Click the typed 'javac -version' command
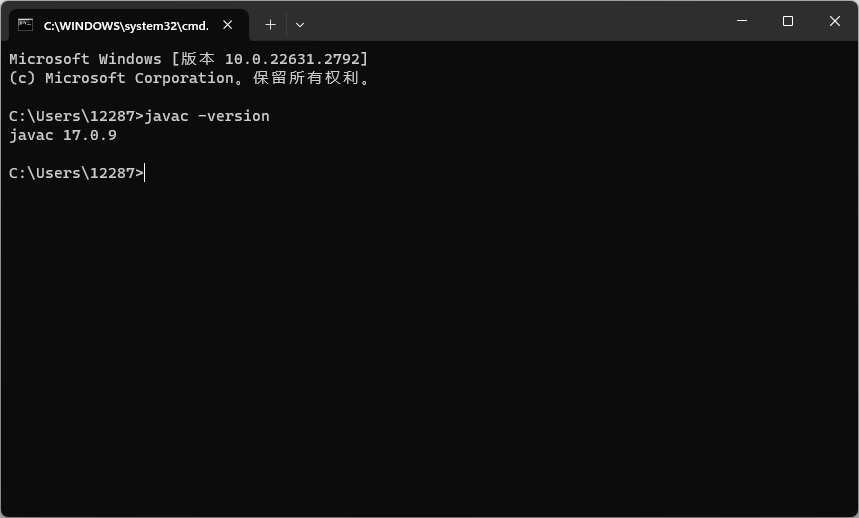The width and height of the screenshot is (859, 518). 207,116
